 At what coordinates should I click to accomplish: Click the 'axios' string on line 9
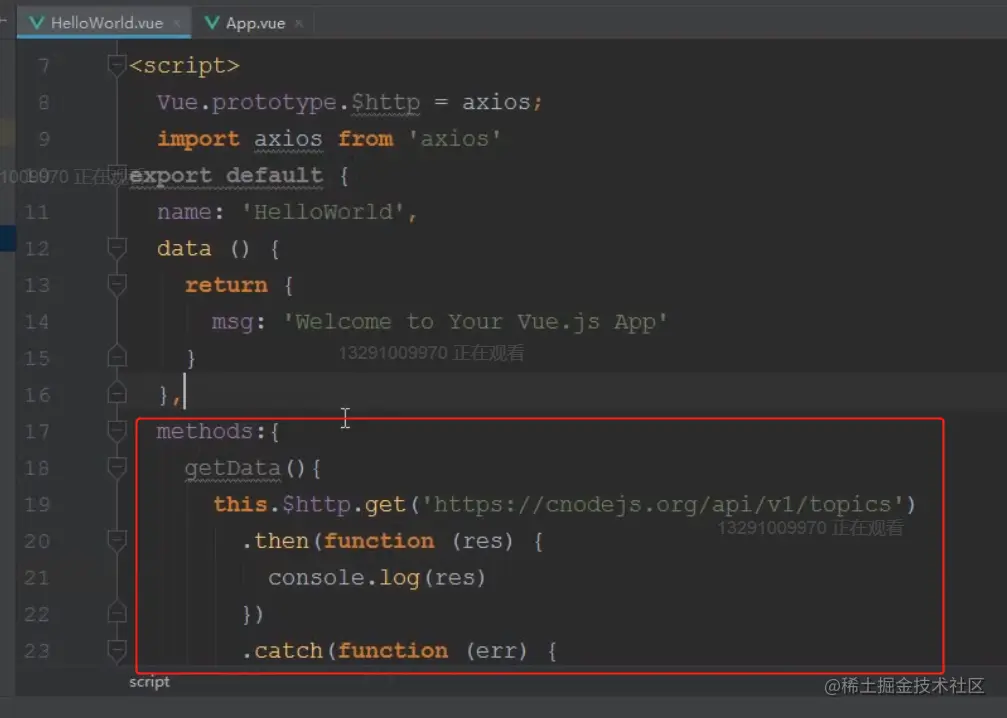455,139
